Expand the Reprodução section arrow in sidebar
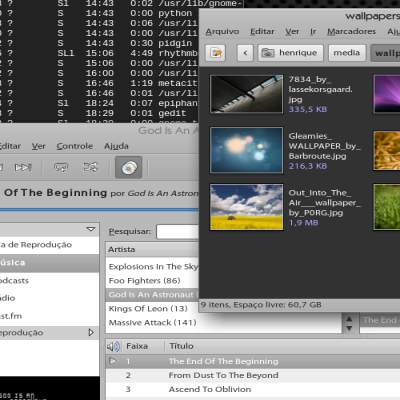The image size is (400, 400). pos(91,332)
